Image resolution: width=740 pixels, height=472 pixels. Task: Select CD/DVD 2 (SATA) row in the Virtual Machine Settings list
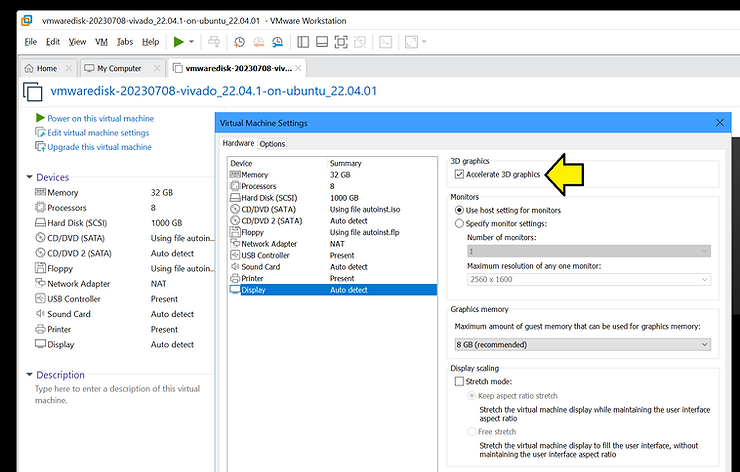332,221
